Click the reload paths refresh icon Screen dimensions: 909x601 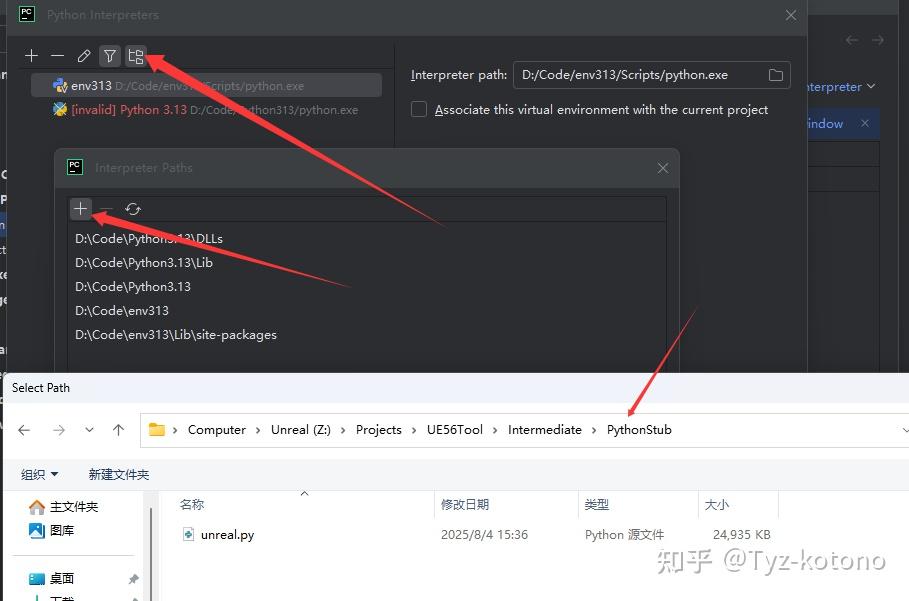tap(133, 209)
